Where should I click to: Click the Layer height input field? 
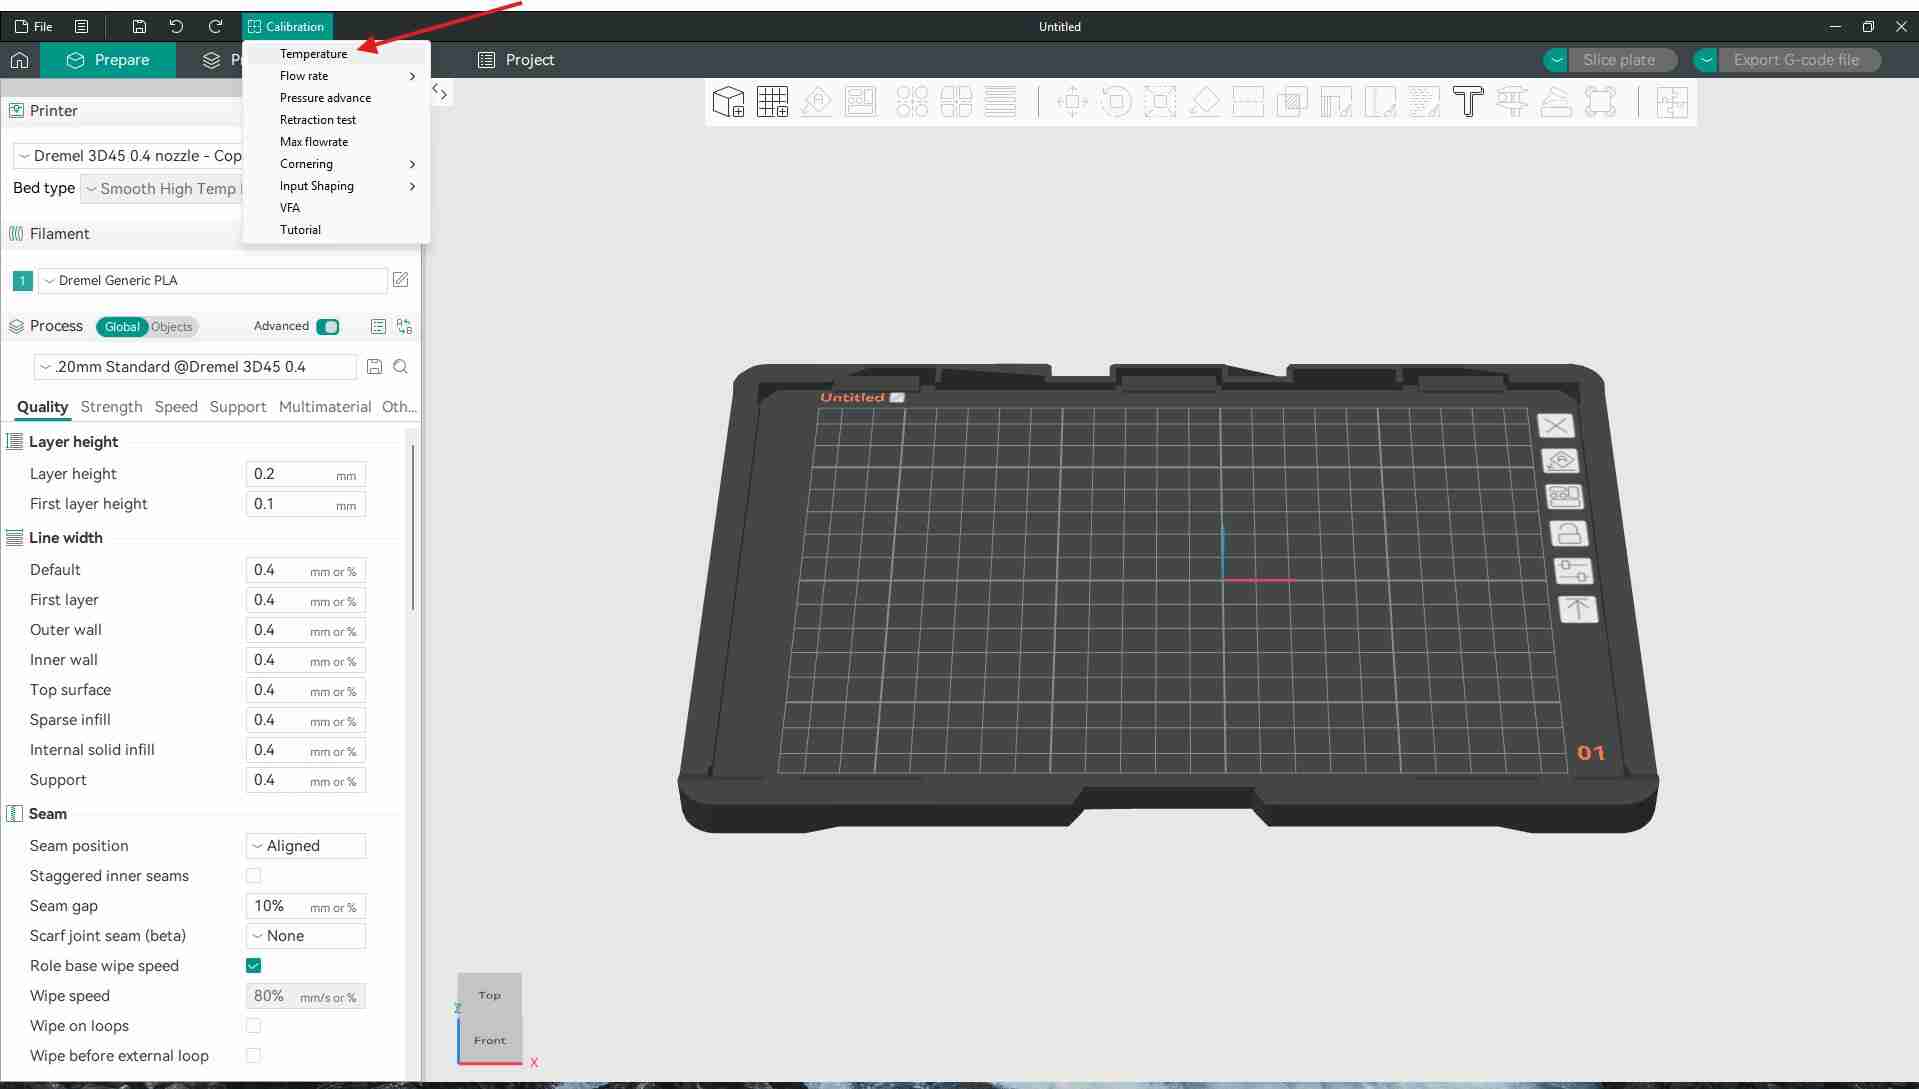pyautogui.click(x=306, y=474)
